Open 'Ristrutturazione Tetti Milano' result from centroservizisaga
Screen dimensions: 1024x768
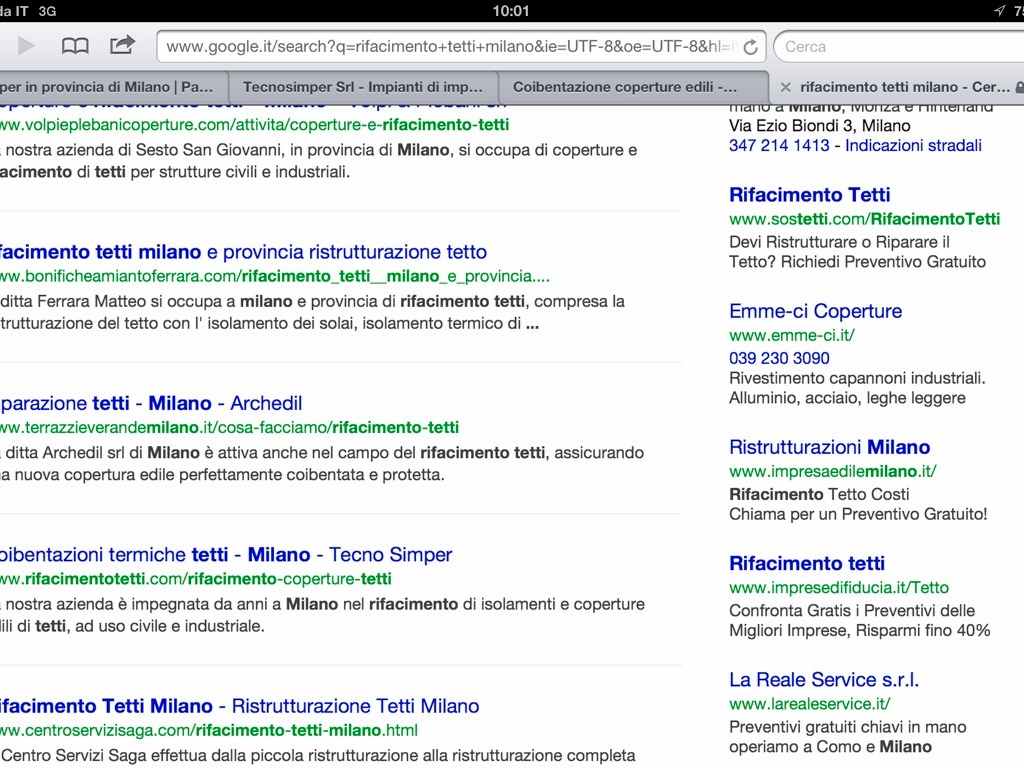(x=240, y=706)
